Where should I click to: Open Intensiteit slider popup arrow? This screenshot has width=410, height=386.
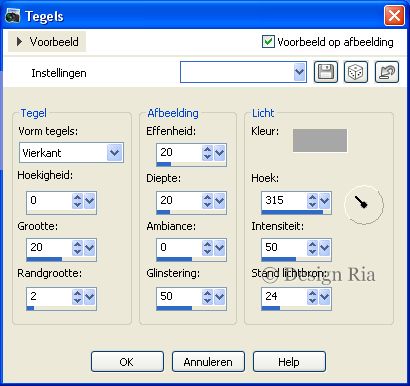[325, 248]
